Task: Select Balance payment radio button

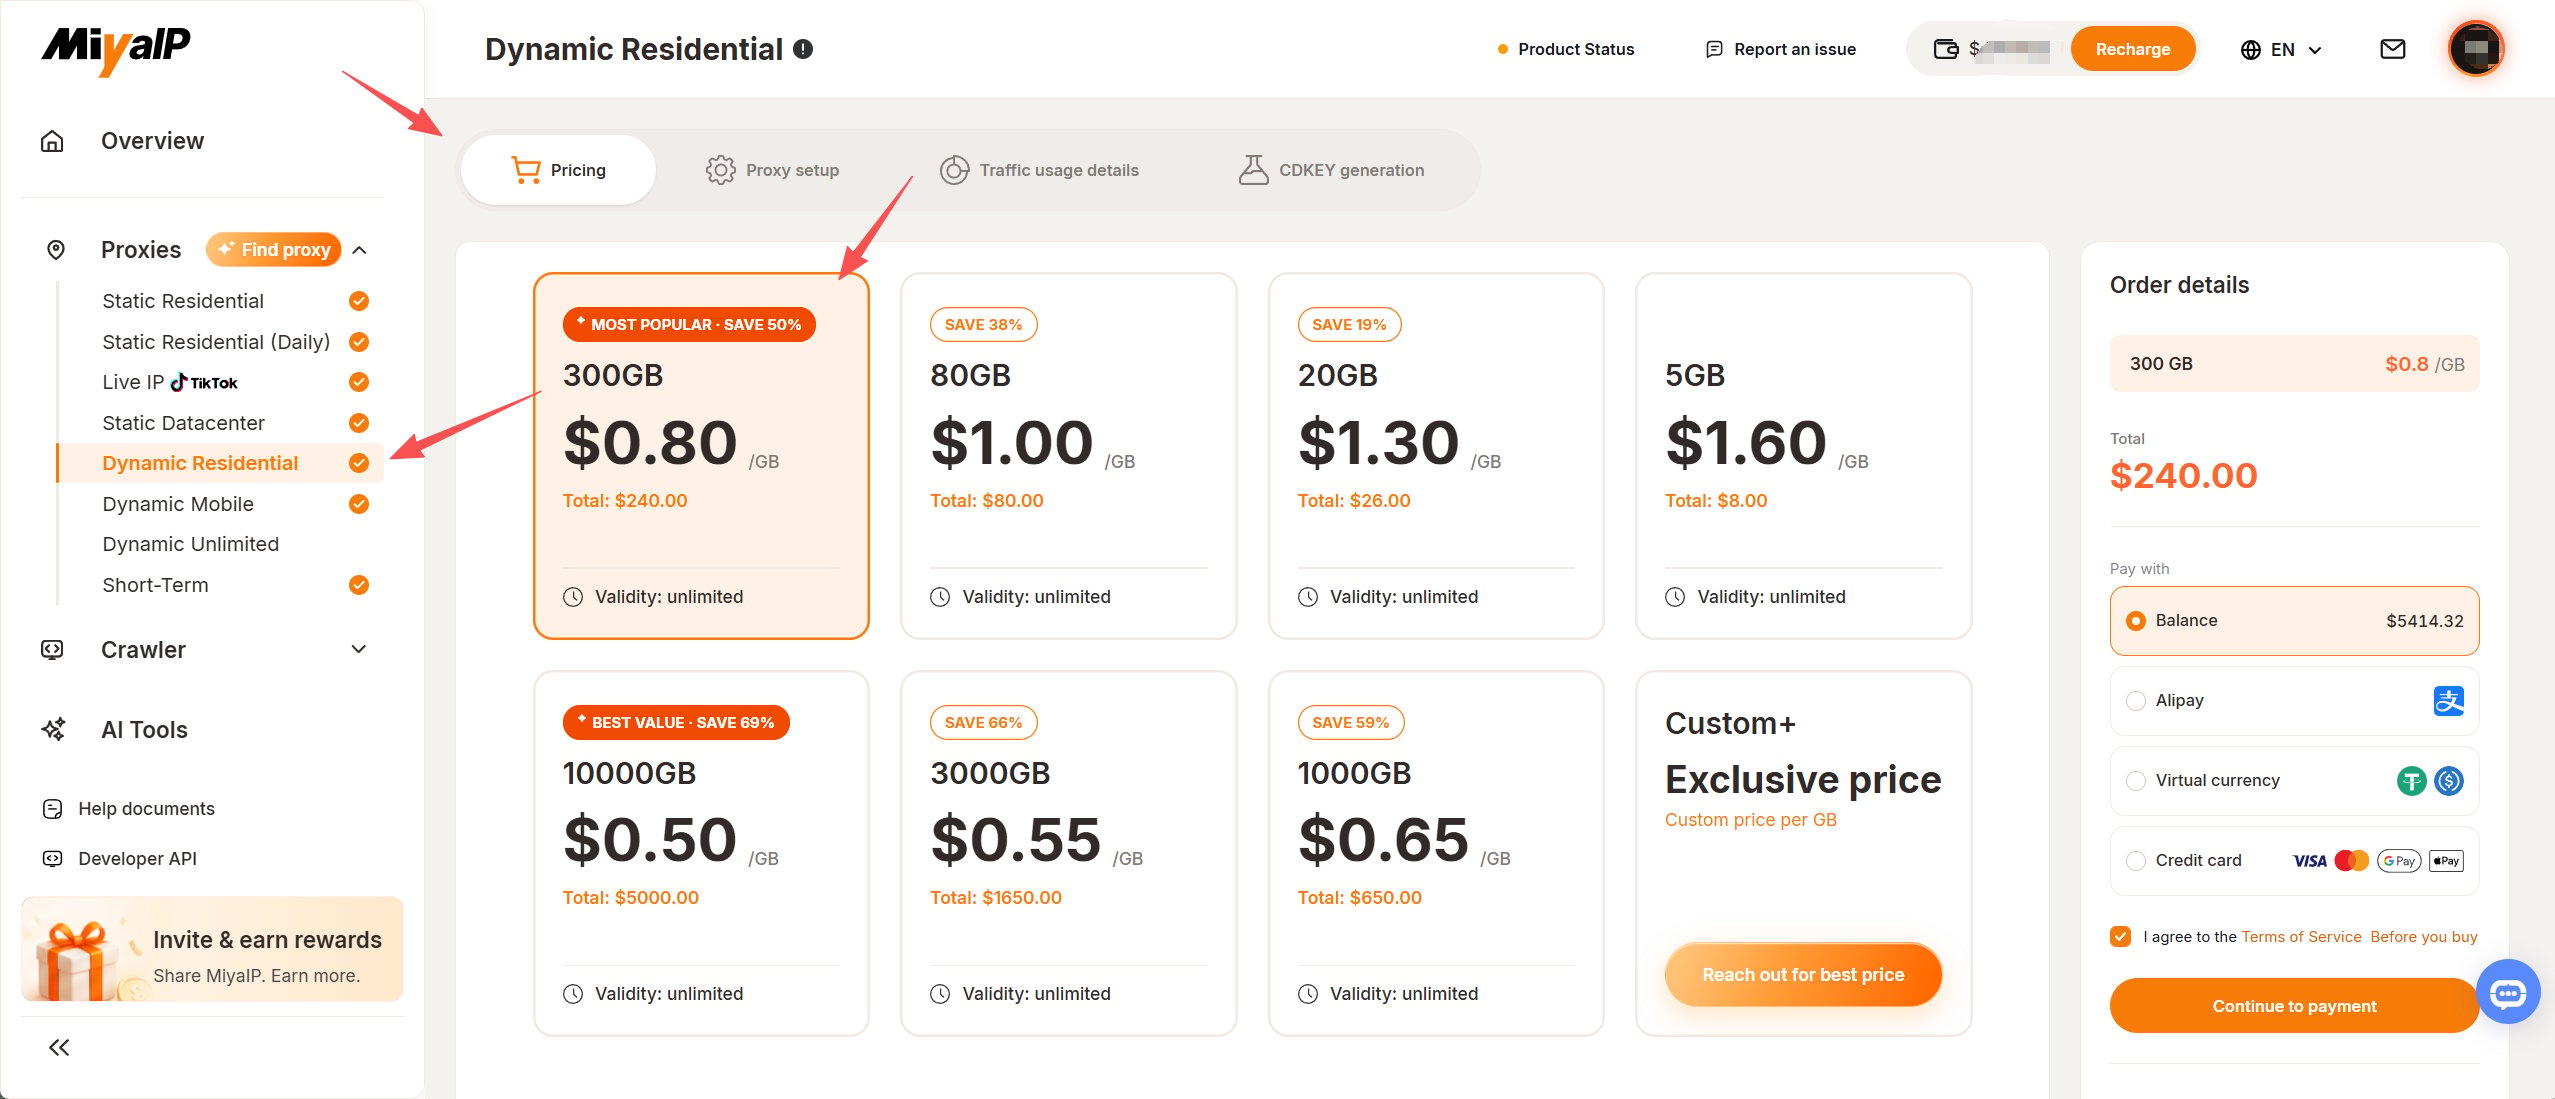Action: (2136, 621)
